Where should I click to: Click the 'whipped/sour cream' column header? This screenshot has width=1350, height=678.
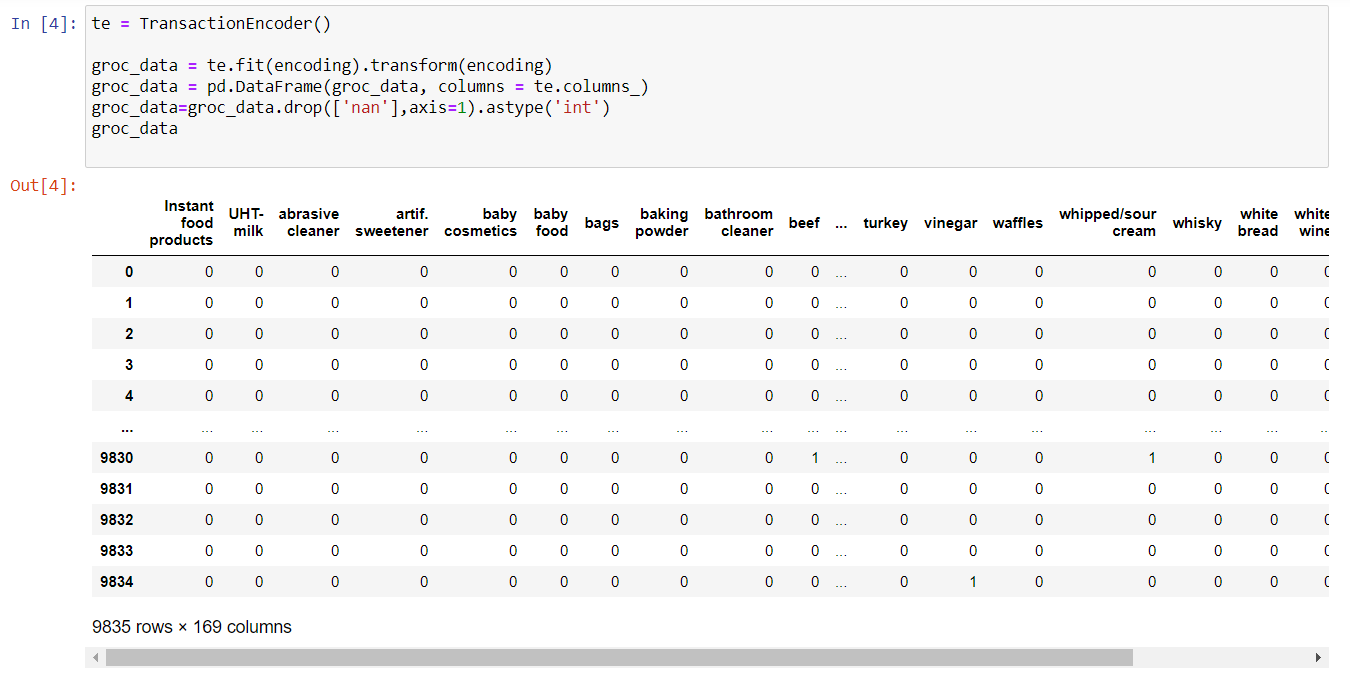tap(1107, 222)
